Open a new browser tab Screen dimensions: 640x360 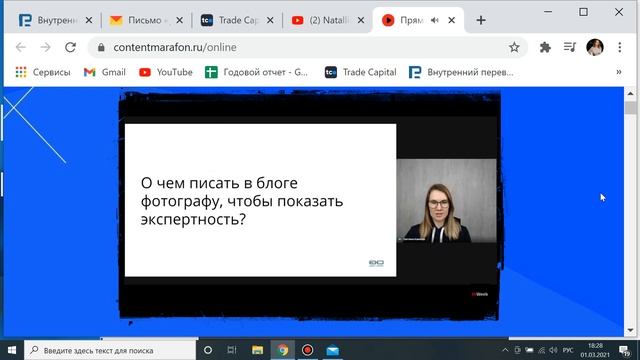click(481, 20)
